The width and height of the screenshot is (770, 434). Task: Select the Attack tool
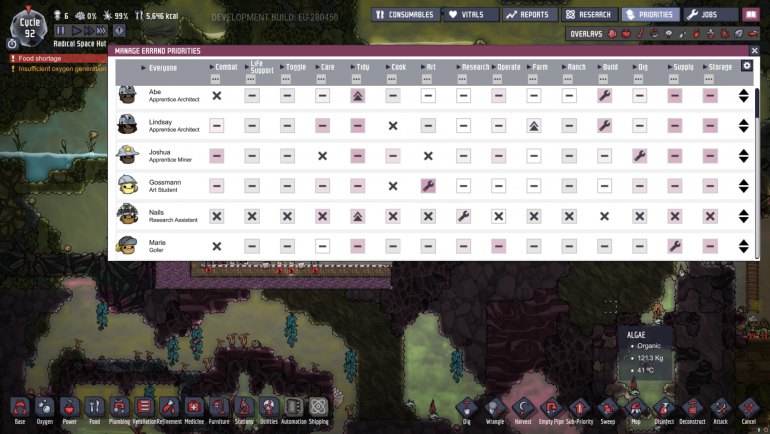tap(720, 411)
